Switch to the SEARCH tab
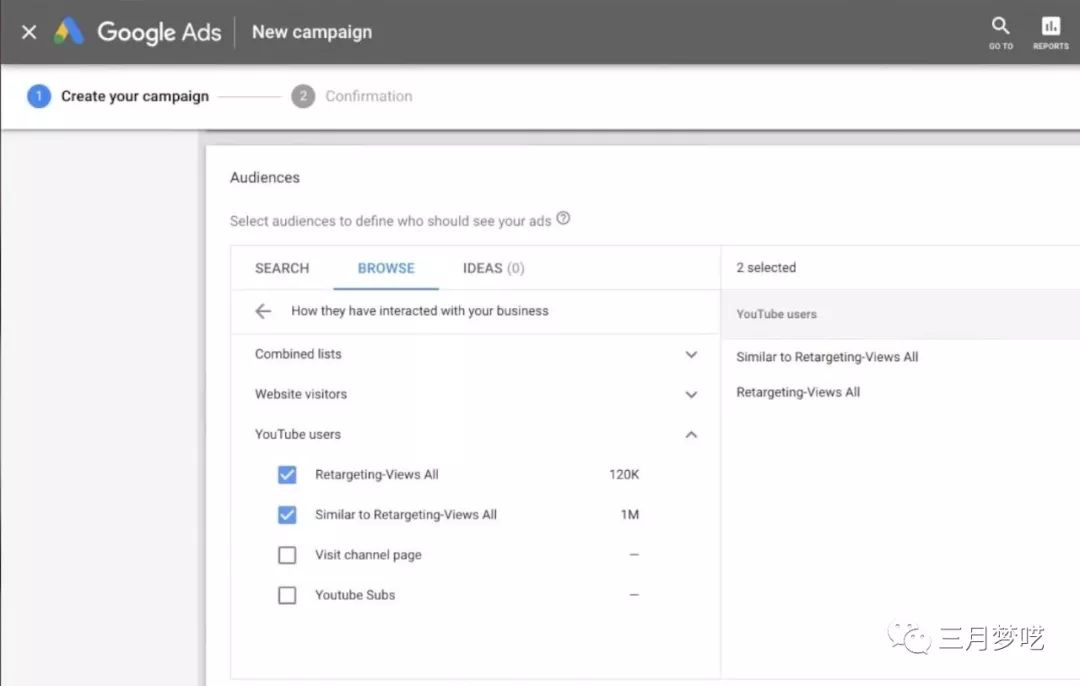The width and height of the screenshot is (1080, 686). pyautogui.click(x=282, y=268)
